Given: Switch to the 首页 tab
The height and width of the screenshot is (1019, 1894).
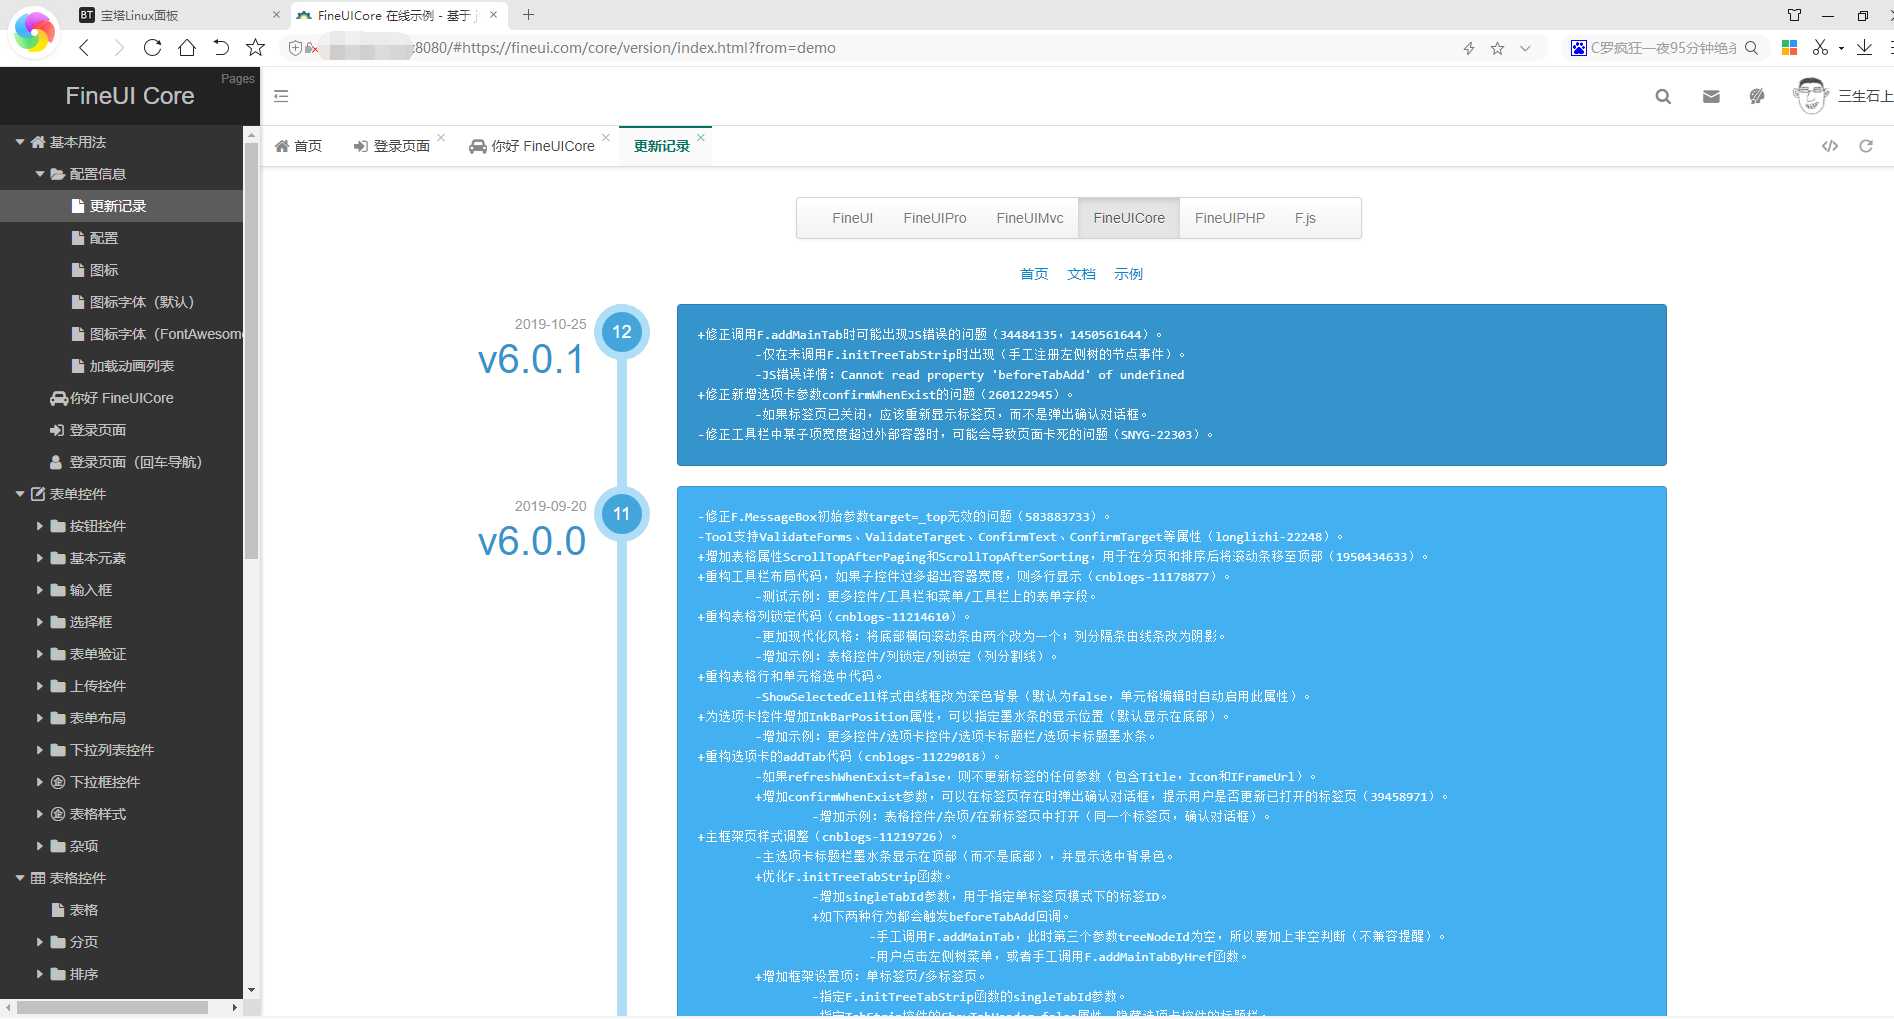Looking at the screenshot, I should (x=299, y=146).
